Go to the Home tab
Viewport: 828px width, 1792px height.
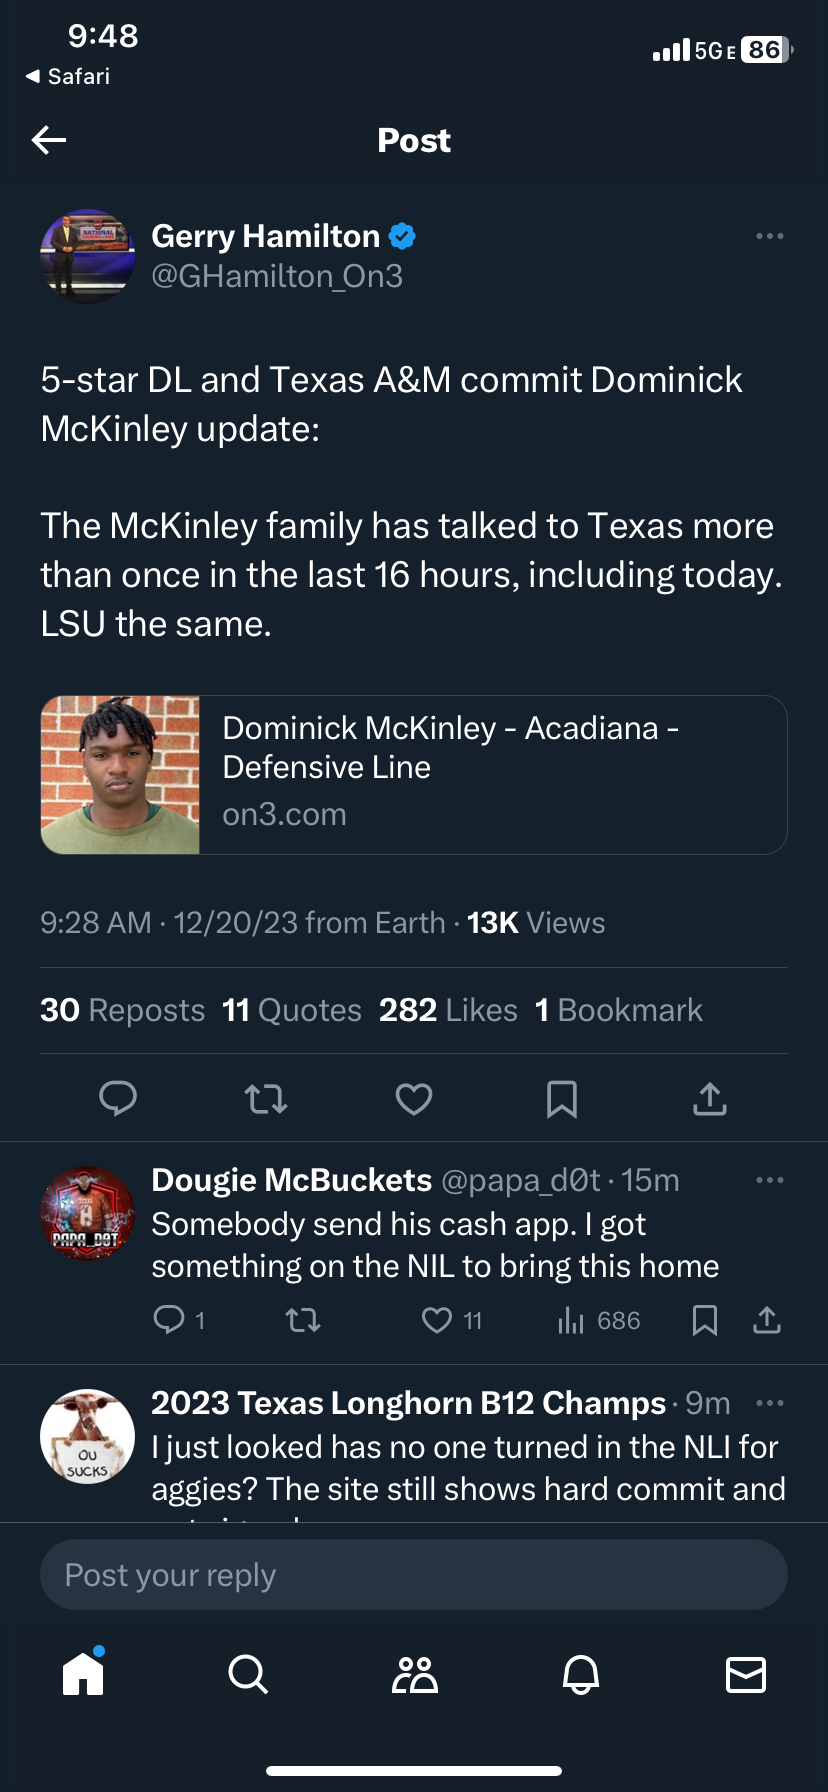tap(83, 1673)
